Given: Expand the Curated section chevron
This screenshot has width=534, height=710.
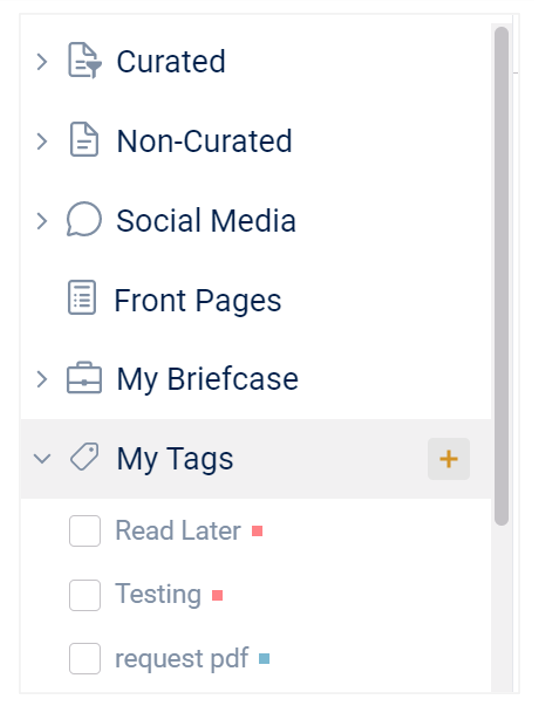Looking at the screenshot, I should click(42, 62).
